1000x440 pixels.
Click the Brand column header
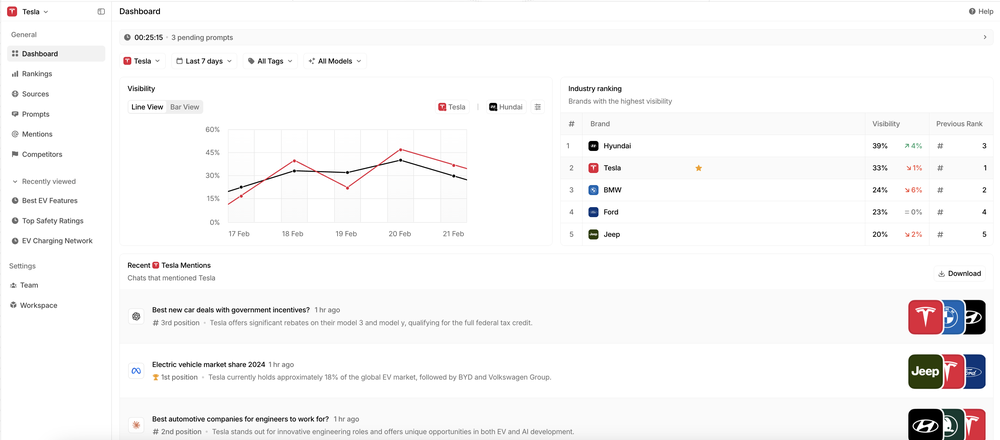(x=599, y=124)
